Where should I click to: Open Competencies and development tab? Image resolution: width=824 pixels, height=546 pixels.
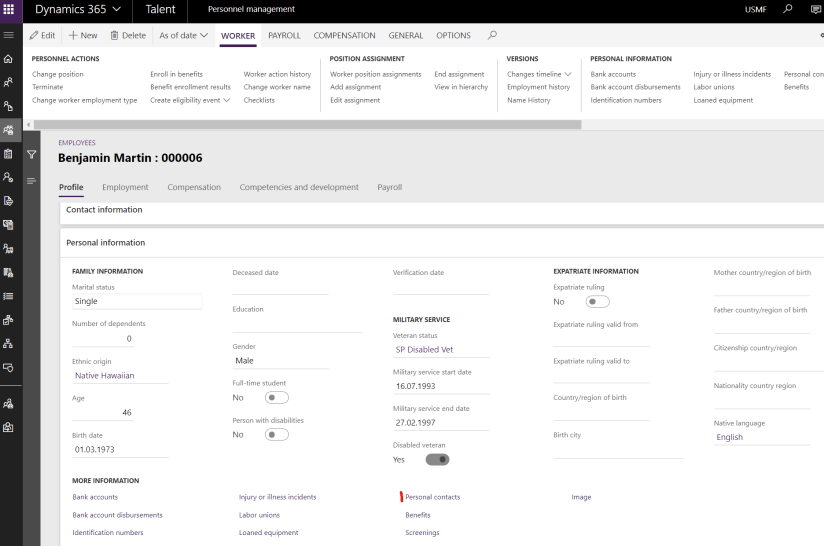point(299,187)
